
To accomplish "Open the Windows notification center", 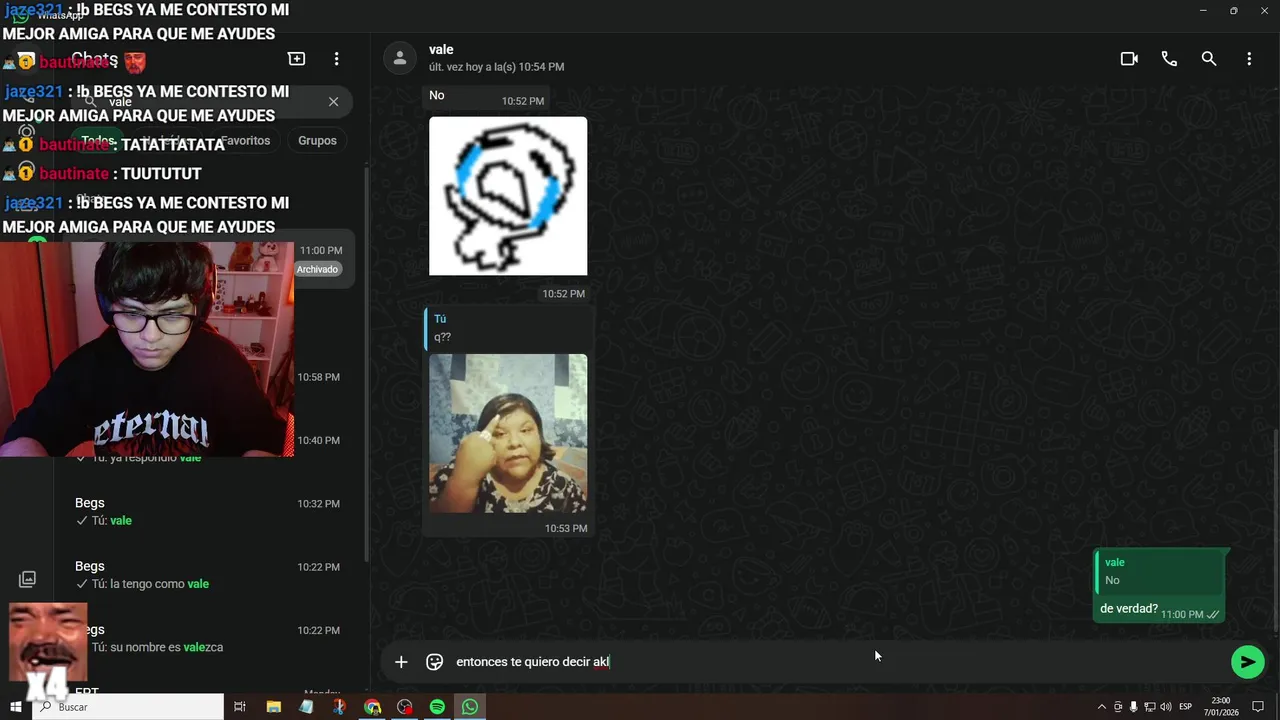I will pos(1258,707).
